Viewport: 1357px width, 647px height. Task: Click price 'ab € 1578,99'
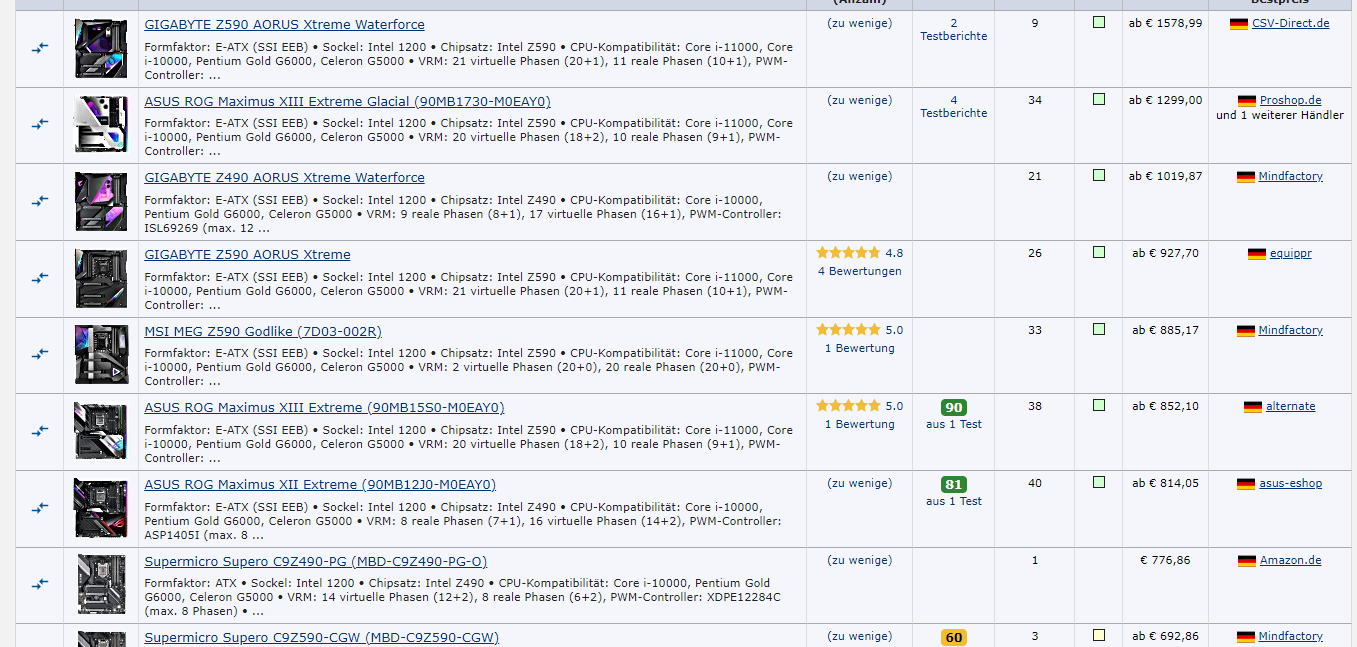click(1166, 23)
